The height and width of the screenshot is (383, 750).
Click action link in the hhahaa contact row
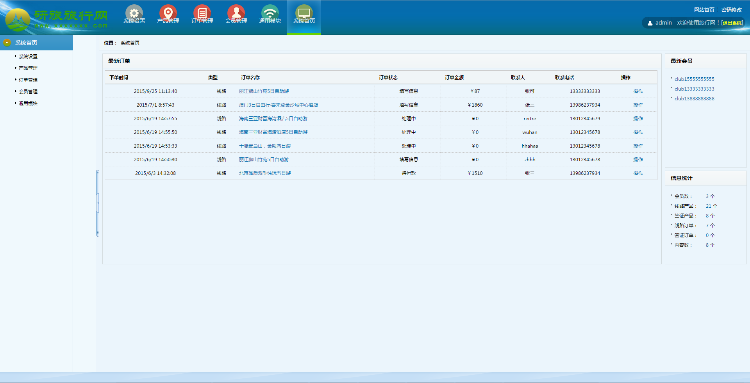(x=638, y=146)
